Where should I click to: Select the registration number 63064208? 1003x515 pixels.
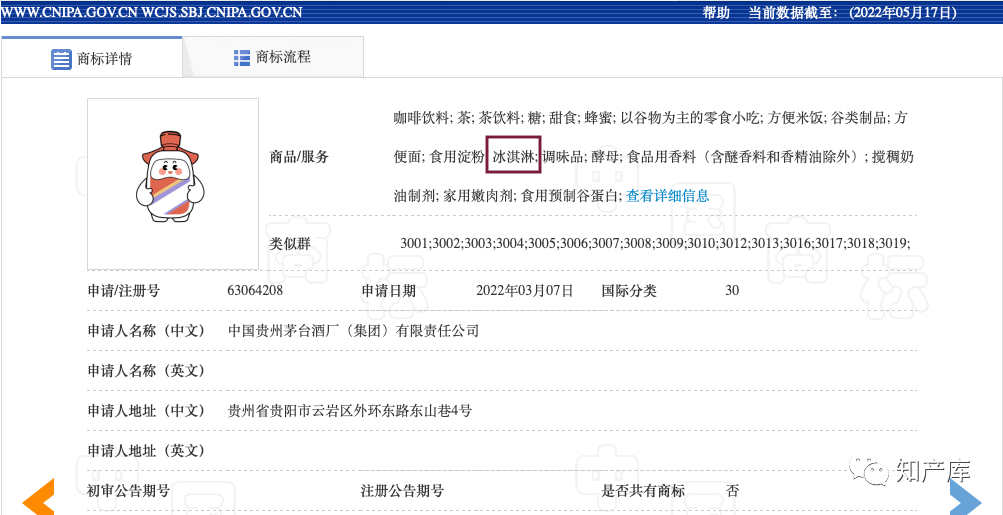(x=255, y=290)
